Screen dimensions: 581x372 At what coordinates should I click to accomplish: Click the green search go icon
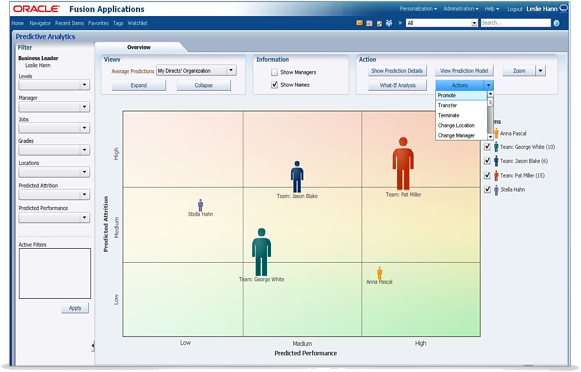click(x=556, y=23)
